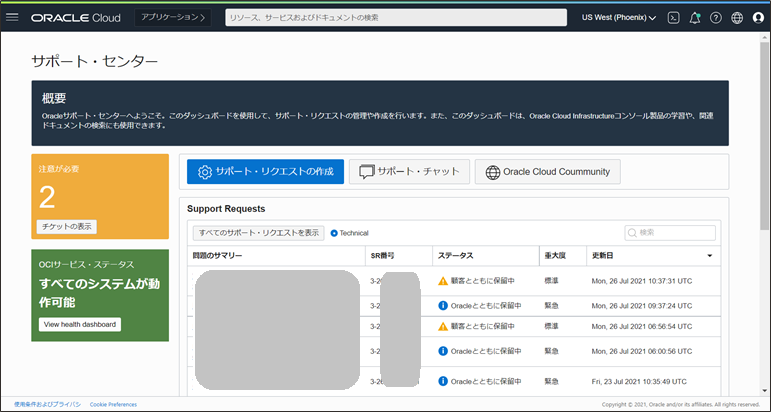The height and width of the screenshot is (412, 771).
Task: Click すべてのシステムが動作可能 status text
Action: point(99,293)
